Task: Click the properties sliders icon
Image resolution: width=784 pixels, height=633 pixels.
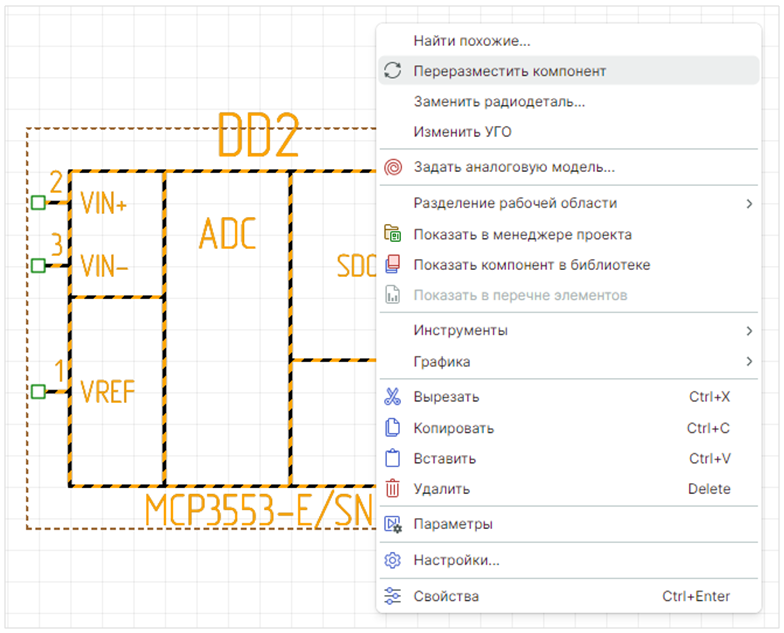Action: pyautogui.click(x=393, y=597)
